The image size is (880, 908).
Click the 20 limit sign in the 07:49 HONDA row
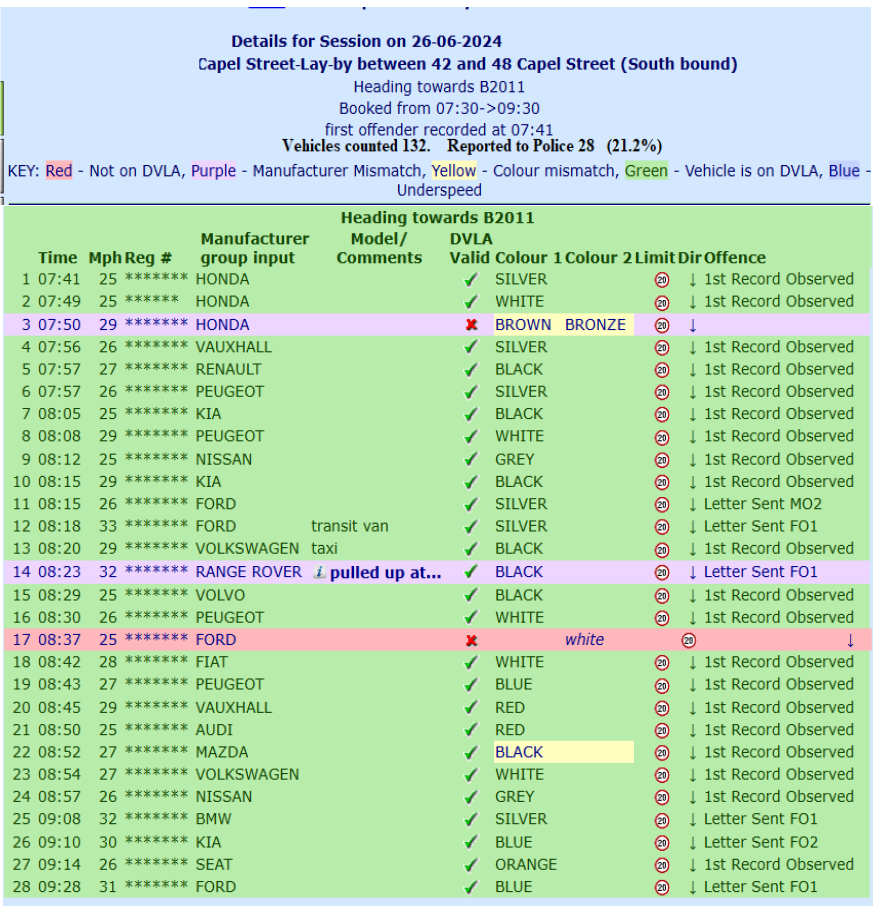tap(662, 303)
